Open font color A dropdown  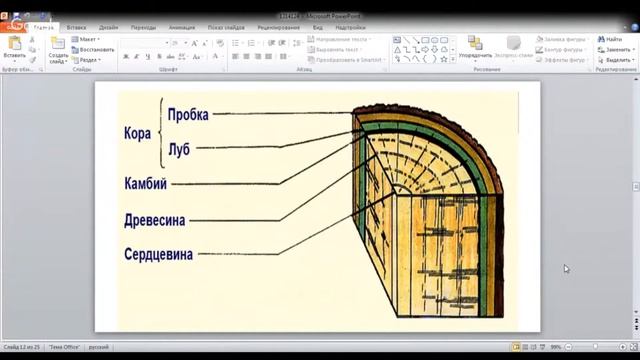[x=216, y=56]
